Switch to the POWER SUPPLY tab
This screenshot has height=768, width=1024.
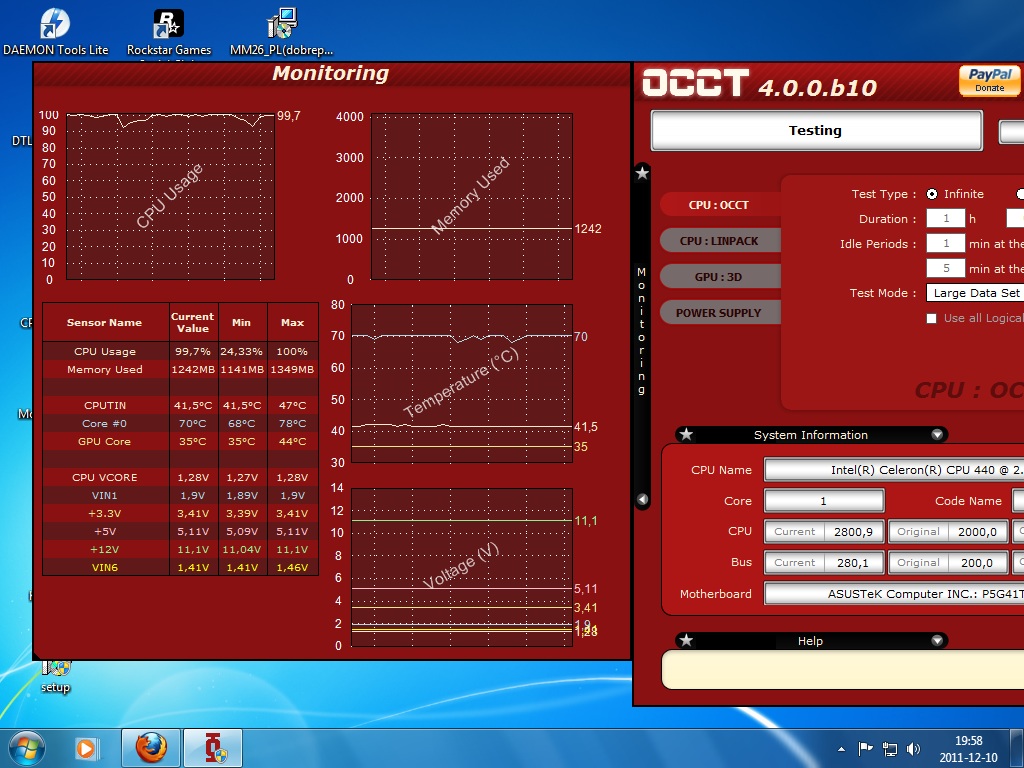[x=719, y=312]
